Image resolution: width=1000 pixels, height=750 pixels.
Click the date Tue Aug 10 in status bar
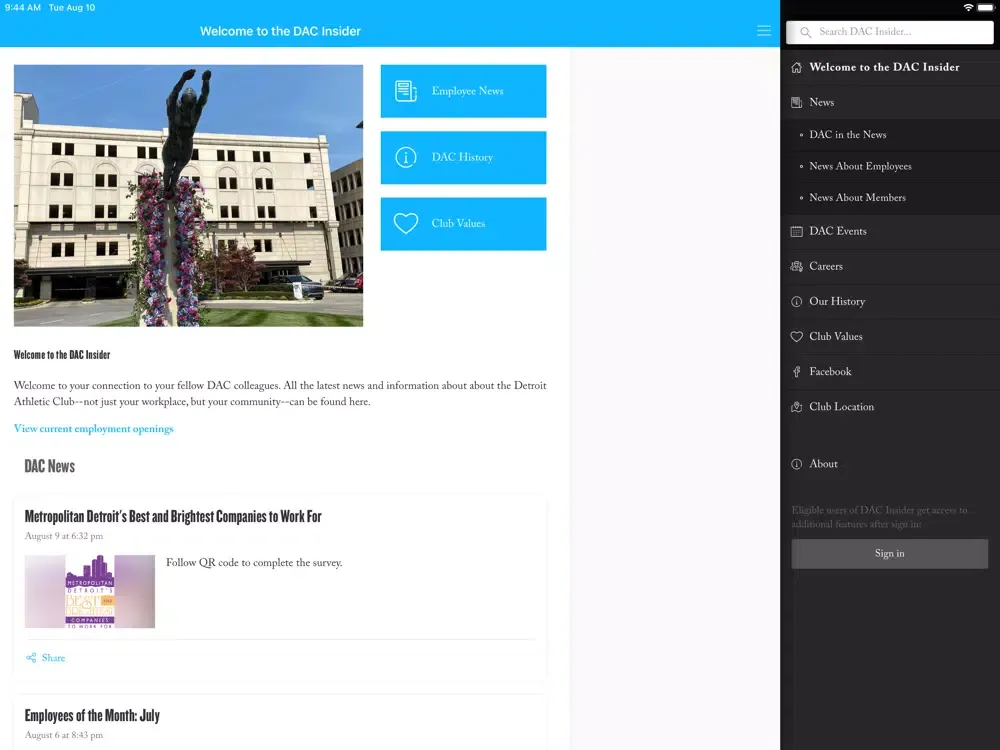click(72, 8)
